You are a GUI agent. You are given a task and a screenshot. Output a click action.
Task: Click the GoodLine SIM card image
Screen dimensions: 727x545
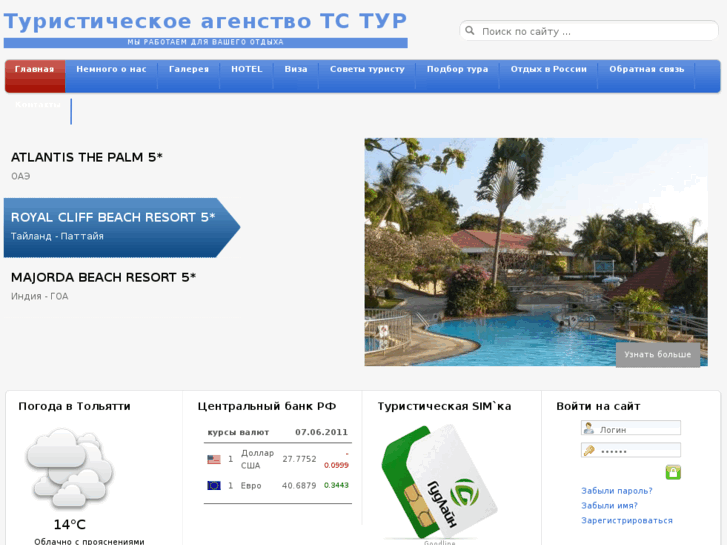tap(439, 482)
